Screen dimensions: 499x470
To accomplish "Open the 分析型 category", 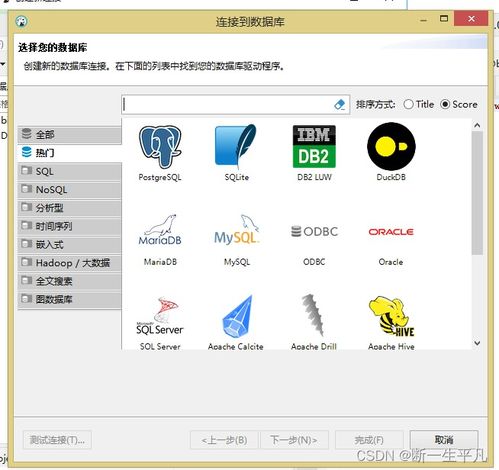I will pyautogui.click(x=70, y=208).
